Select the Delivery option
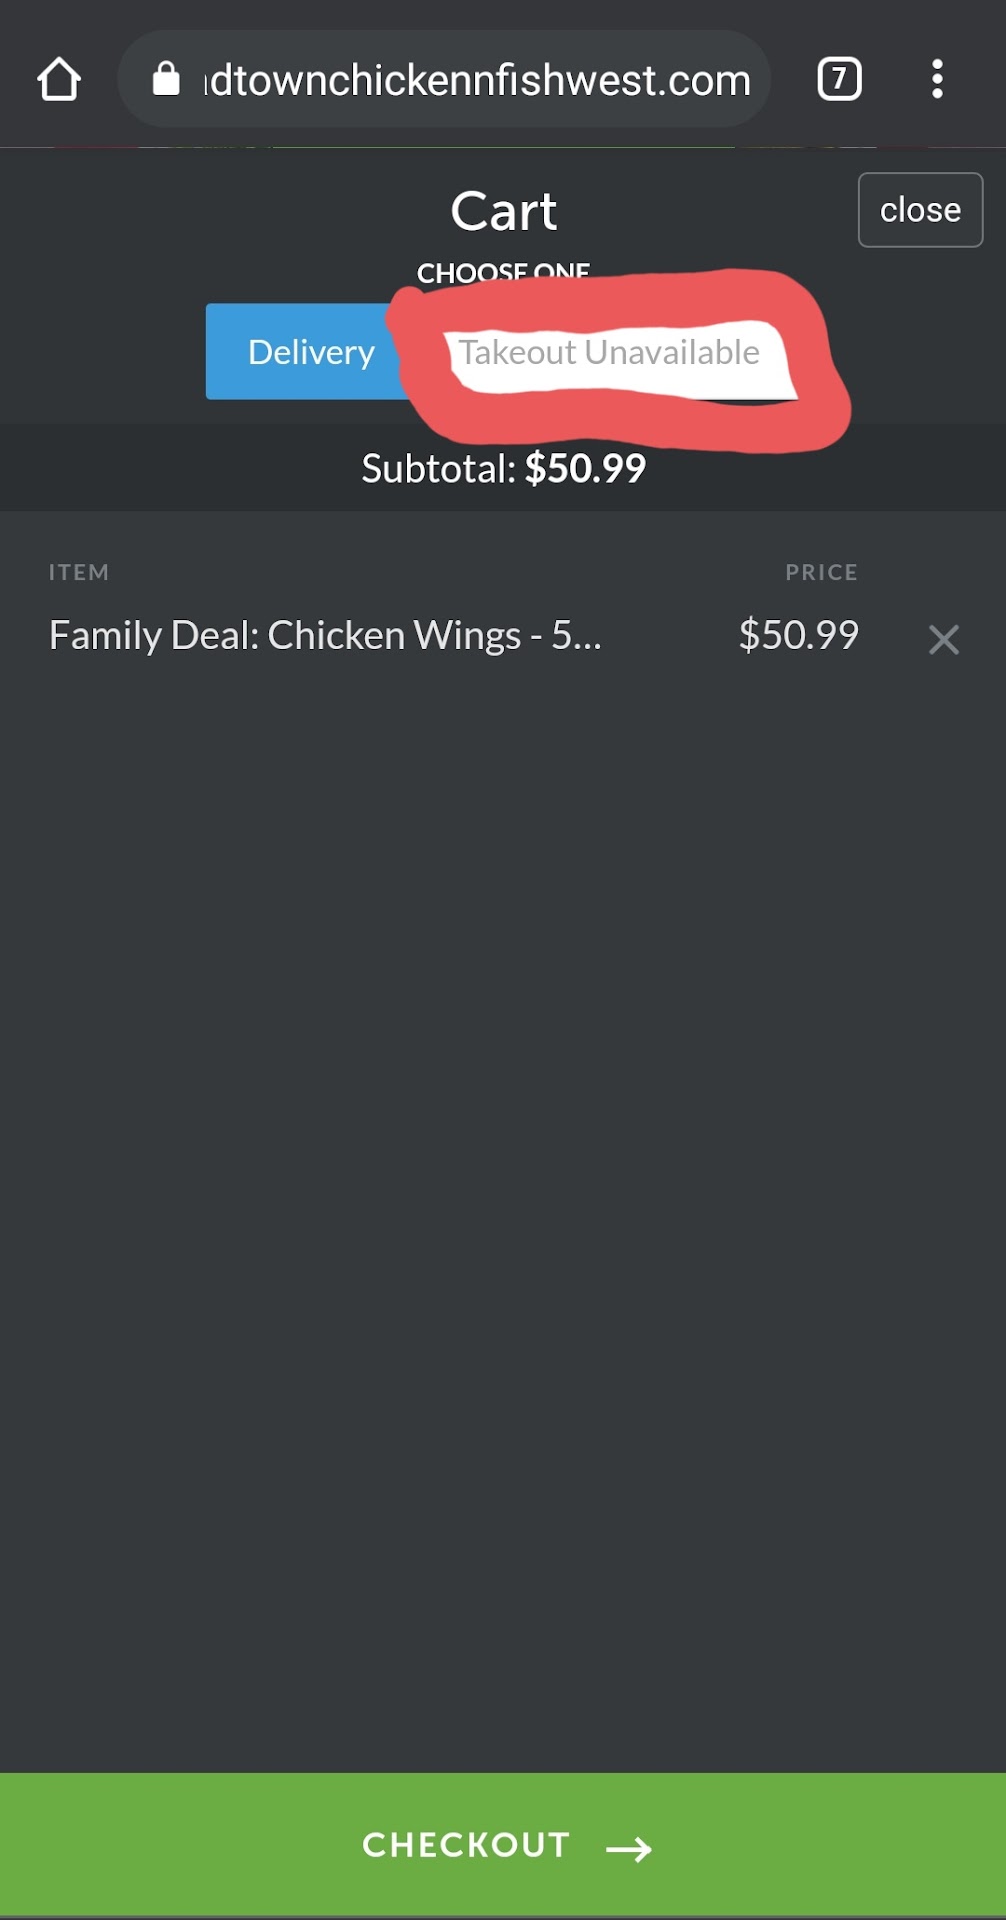 [x=310, y=352]
